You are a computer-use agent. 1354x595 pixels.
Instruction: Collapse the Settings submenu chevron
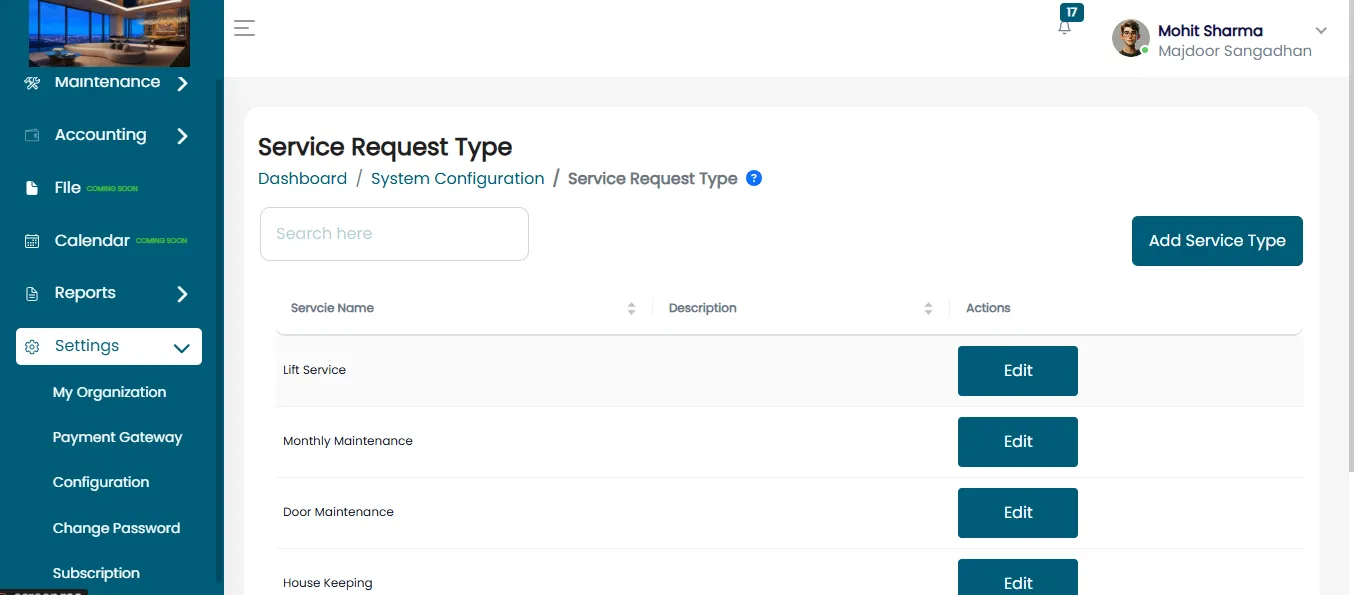coord(181,348)
